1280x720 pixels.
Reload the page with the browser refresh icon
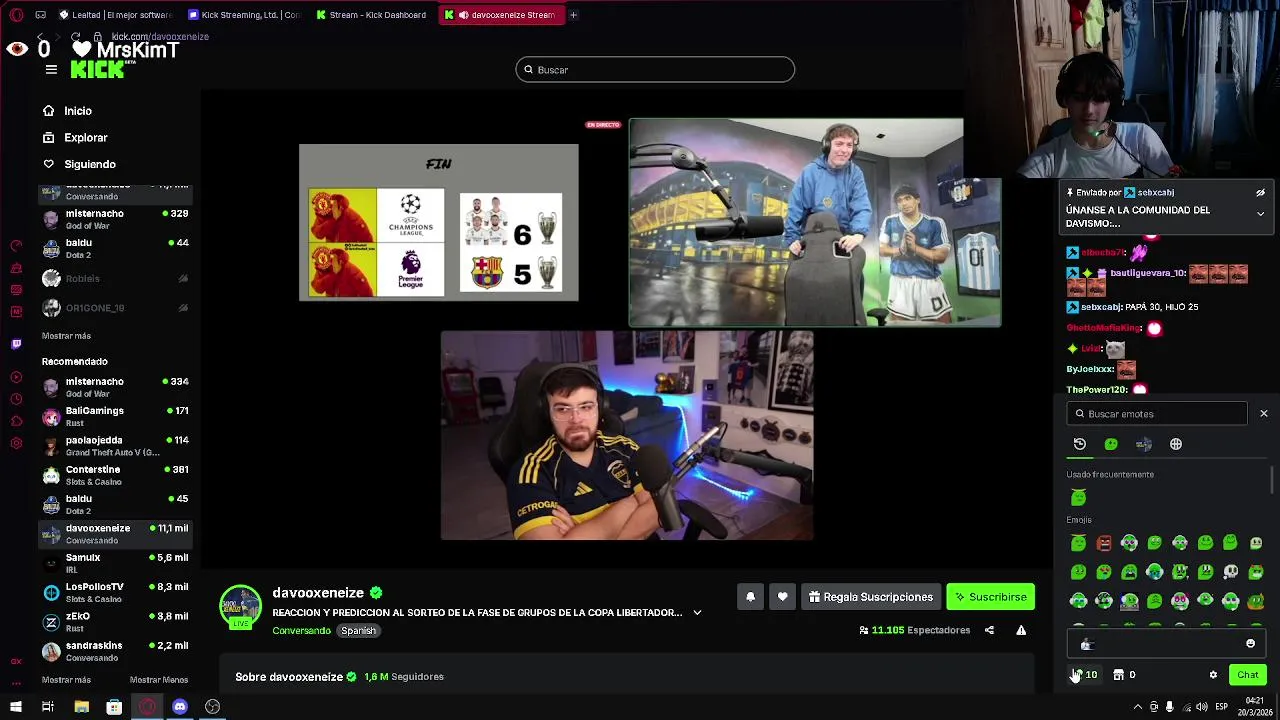point(75,37)
